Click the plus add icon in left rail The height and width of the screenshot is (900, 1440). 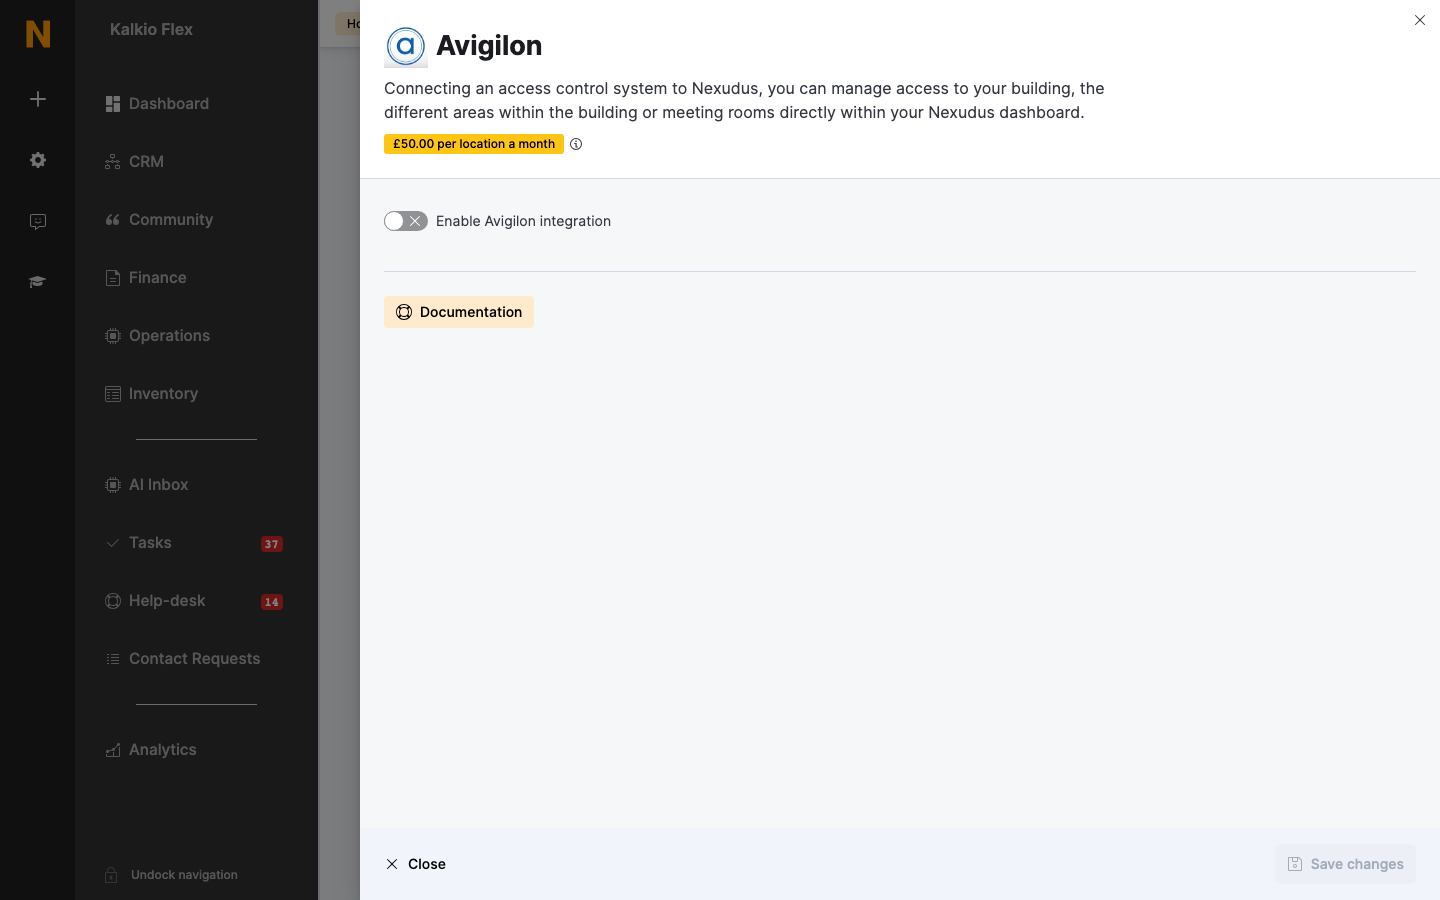coord(38,99)
